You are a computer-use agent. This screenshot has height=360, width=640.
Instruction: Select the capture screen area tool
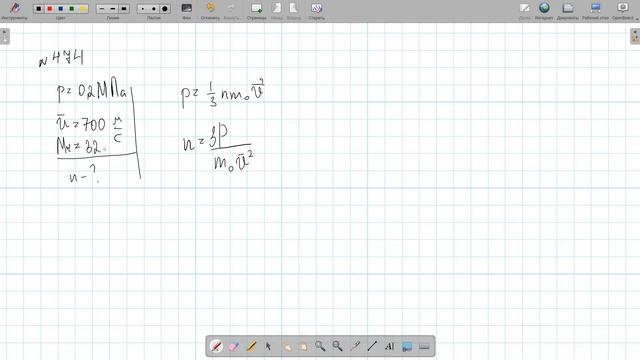[407, 347]
